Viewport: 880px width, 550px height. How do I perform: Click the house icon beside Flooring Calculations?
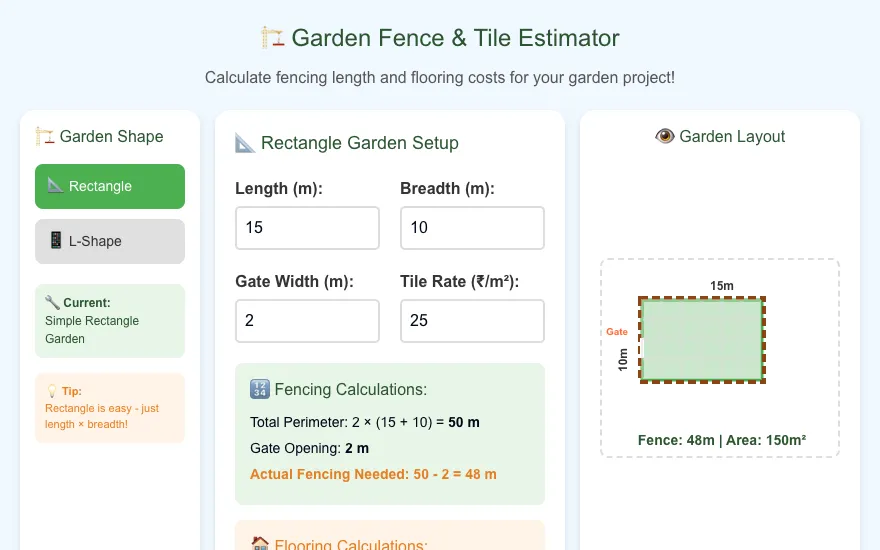coord(260,543)
